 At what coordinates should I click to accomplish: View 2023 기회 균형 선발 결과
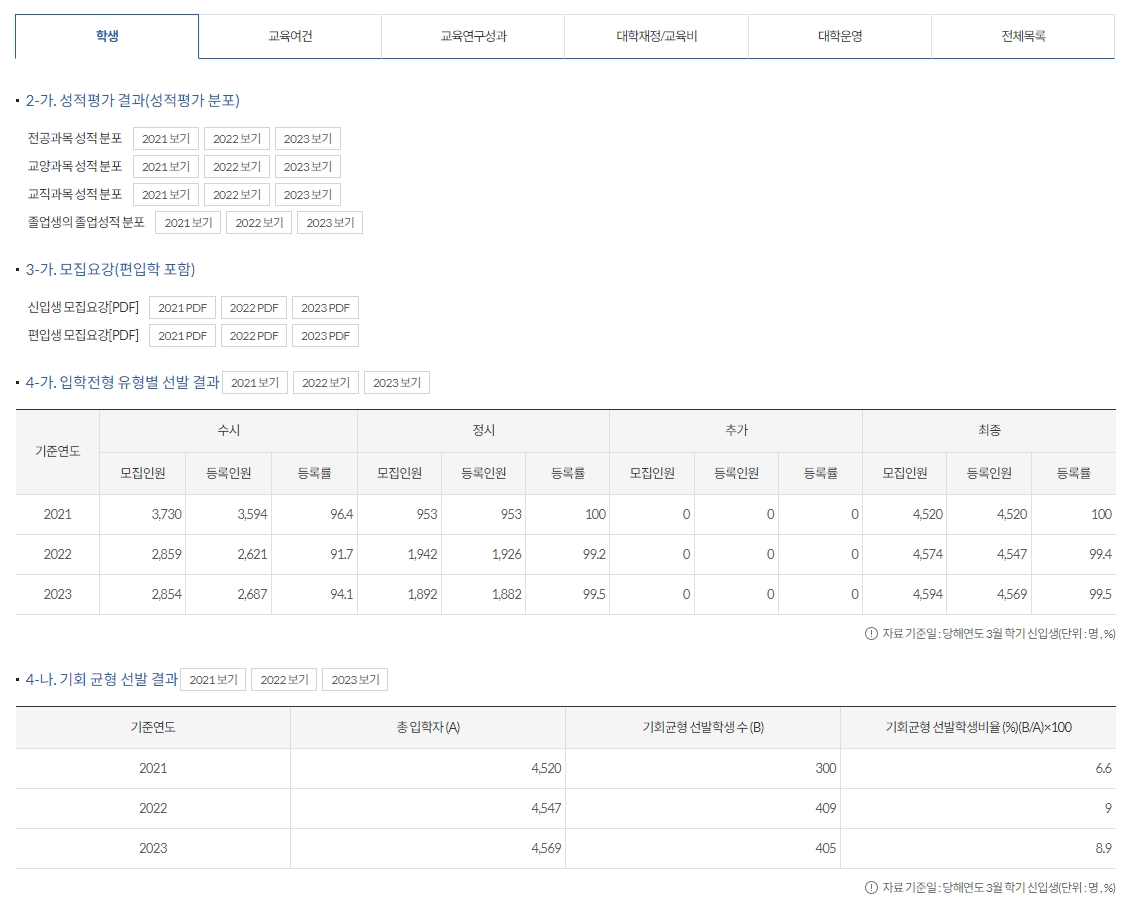[356, 679]
